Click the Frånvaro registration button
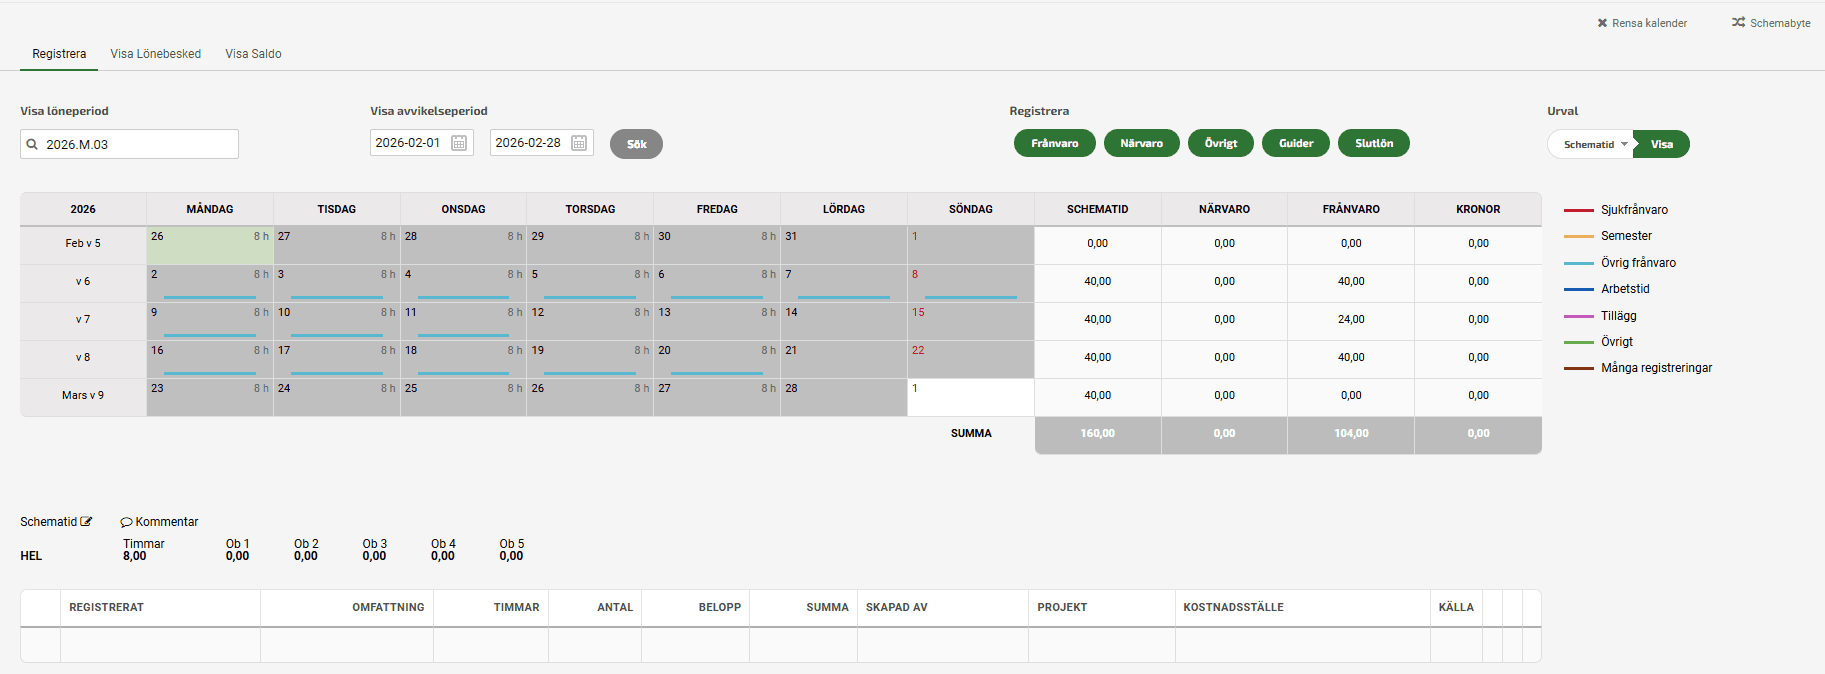The height and width of the screenshot is (674, 1825). pos(1054,143)
